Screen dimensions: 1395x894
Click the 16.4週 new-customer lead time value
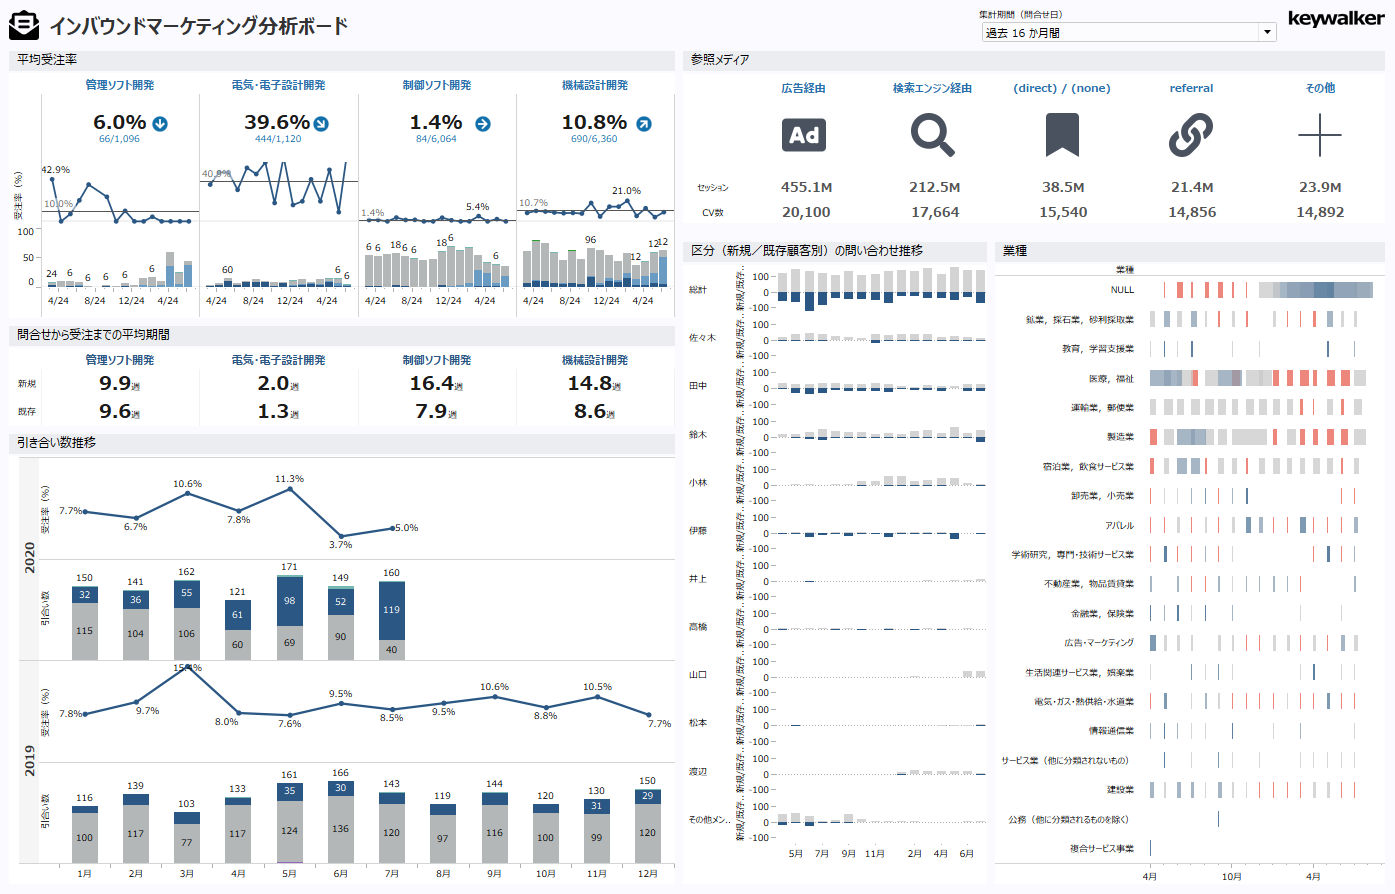point(436,383)
